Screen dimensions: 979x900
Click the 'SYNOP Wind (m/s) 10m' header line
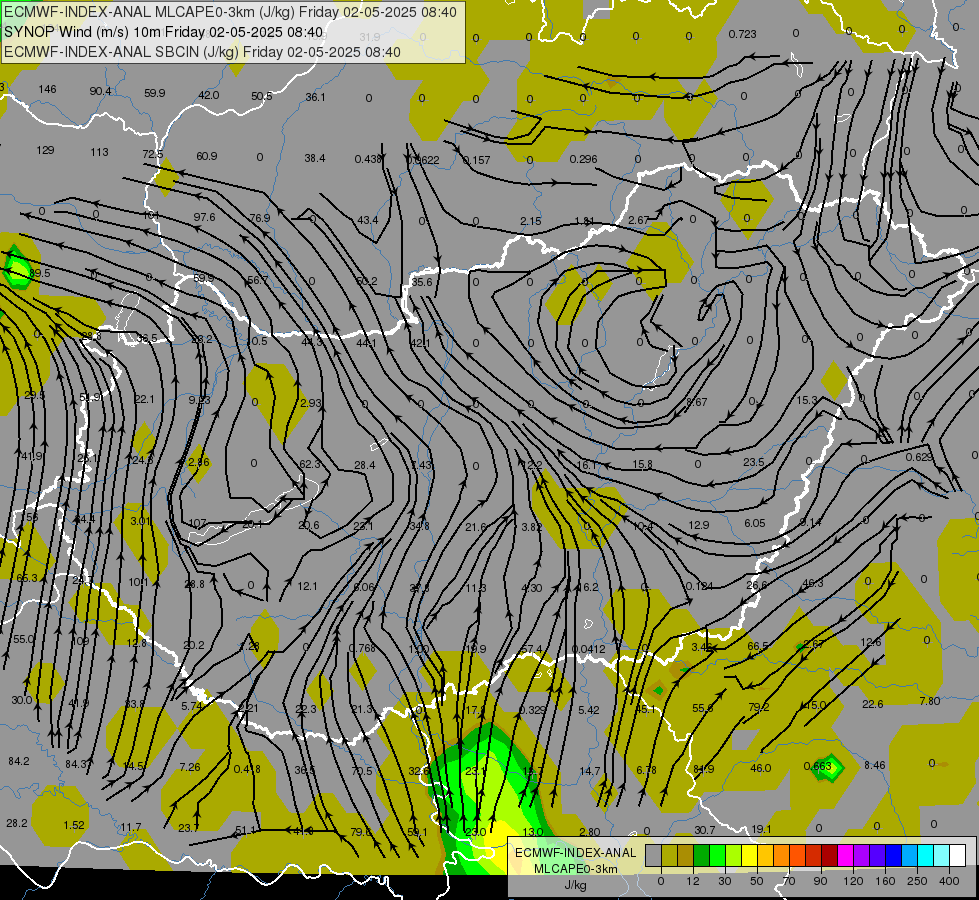[x=164, y=32]
